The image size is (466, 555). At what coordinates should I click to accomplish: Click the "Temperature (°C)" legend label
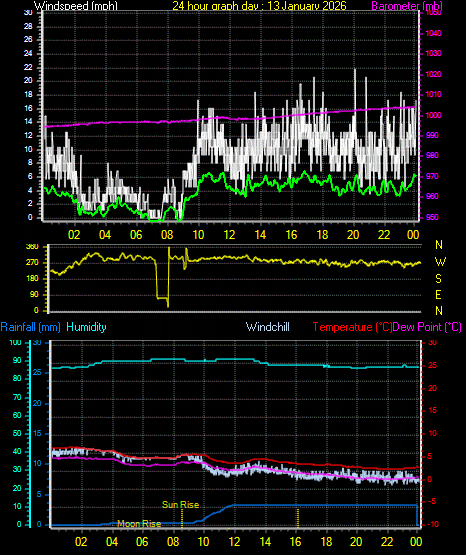352,327
